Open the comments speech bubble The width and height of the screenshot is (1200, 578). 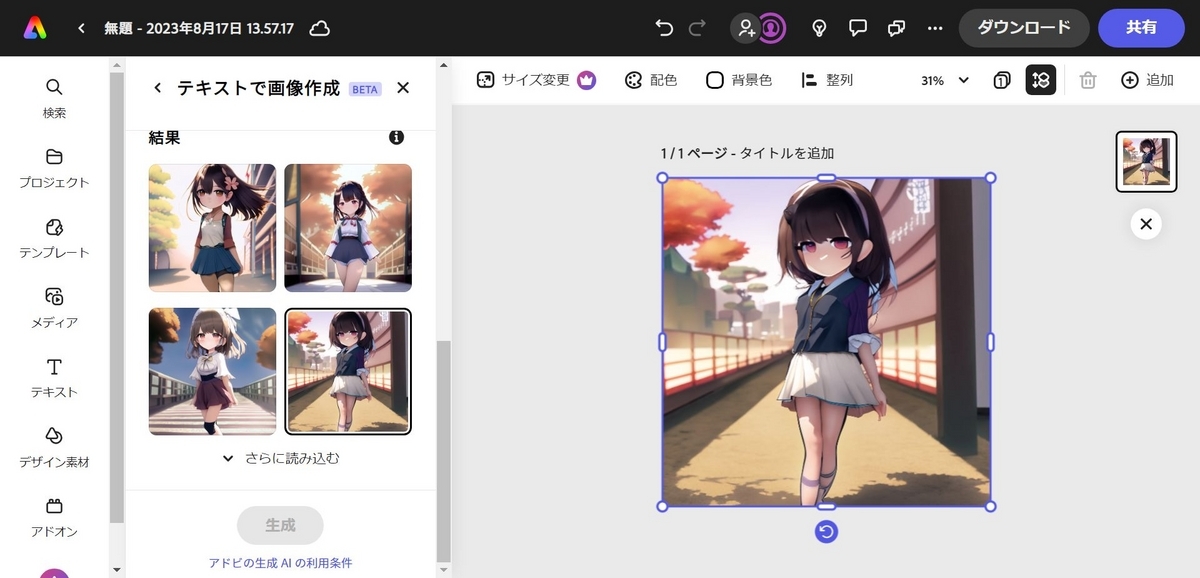857,28
